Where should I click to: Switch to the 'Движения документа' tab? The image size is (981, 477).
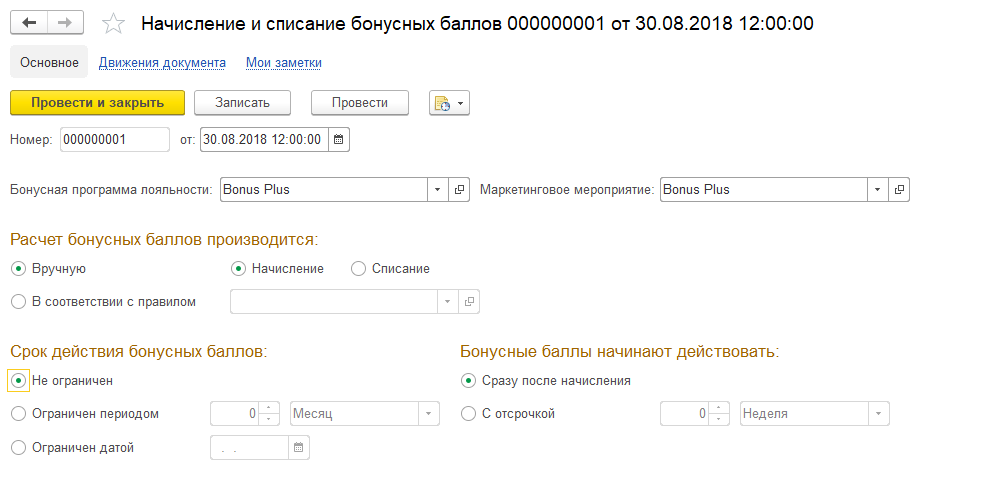[x=161, y=63]
